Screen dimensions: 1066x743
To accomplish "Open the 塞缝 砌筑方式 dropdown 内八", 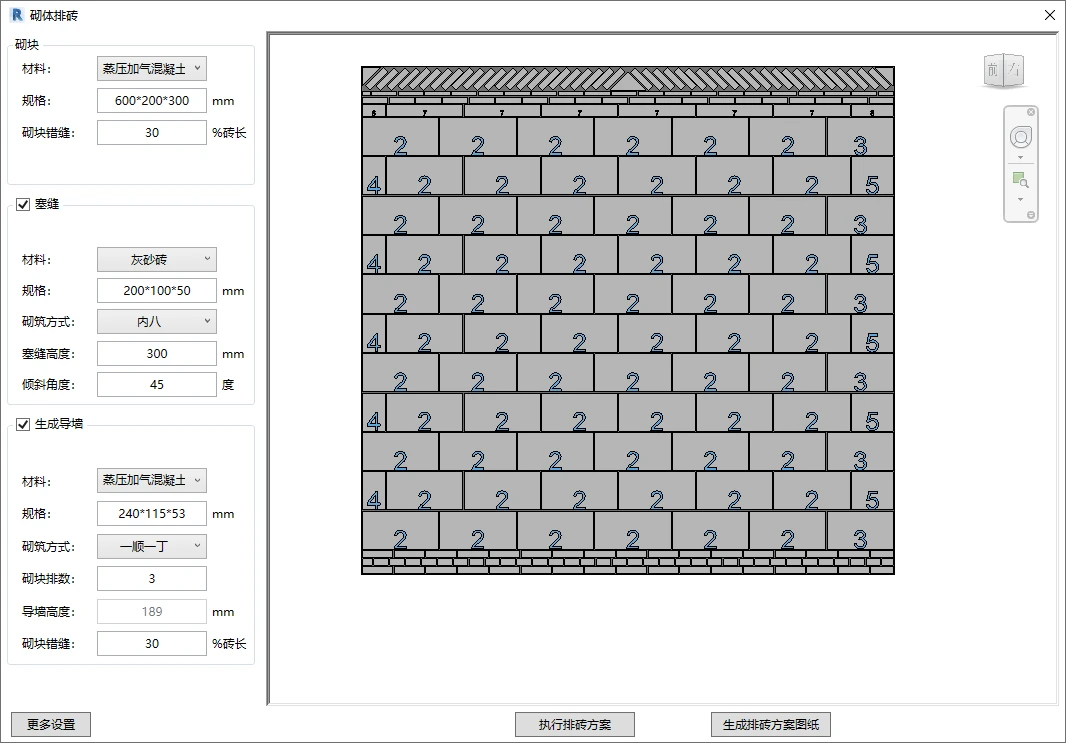I will coord(157,321).
